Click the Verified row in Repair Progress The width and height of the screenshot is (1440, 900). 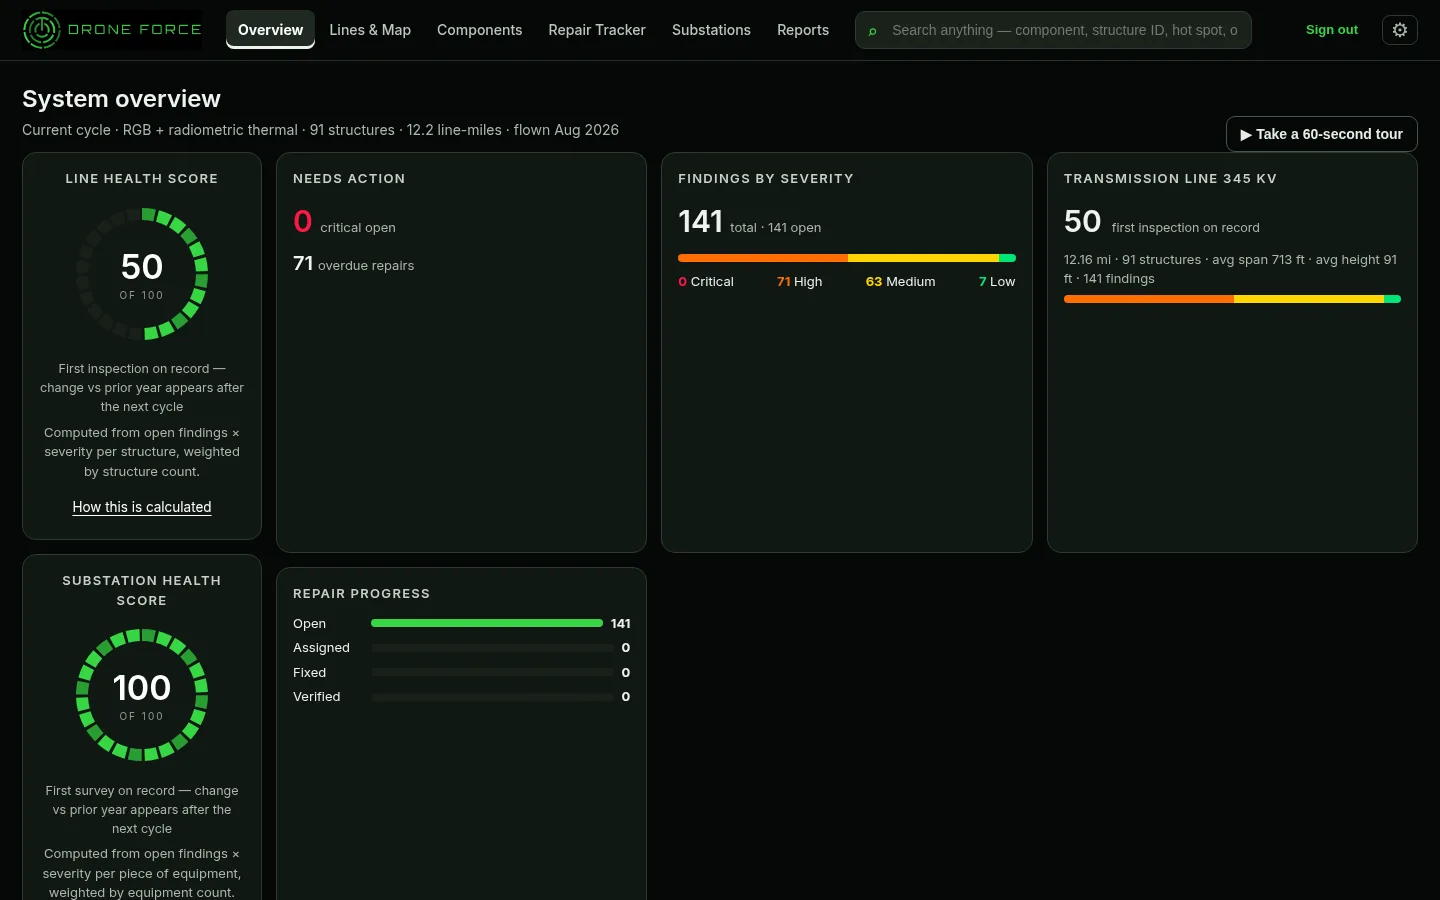(461, 697)
